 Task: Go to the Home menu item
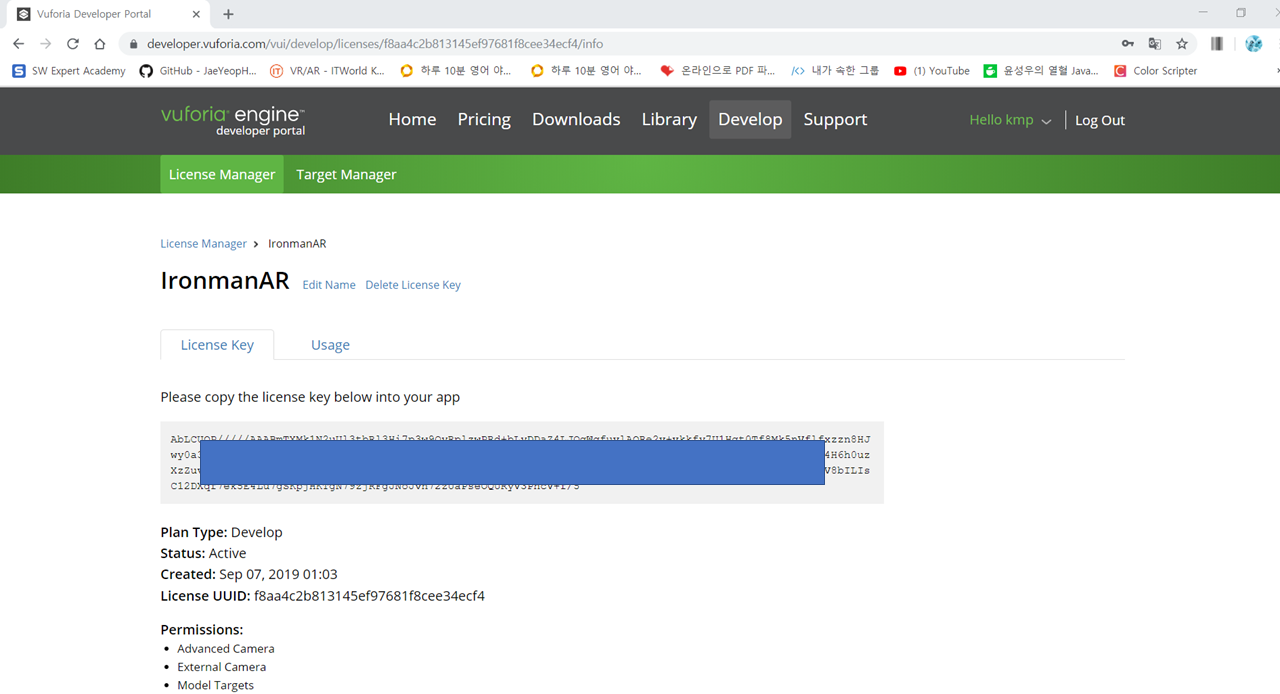[412, 119]
